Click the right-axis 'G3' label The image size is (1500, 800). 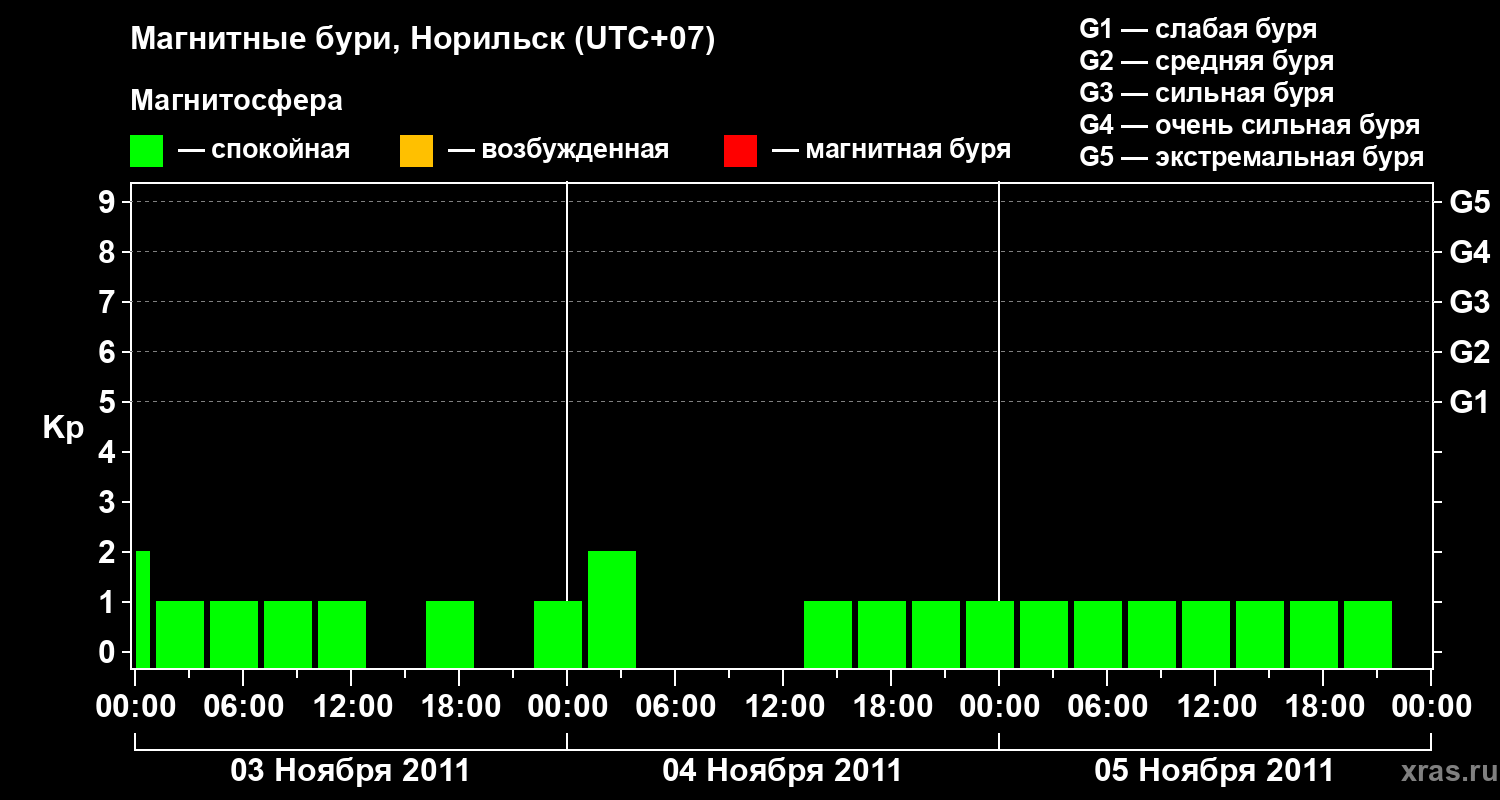1470,302
